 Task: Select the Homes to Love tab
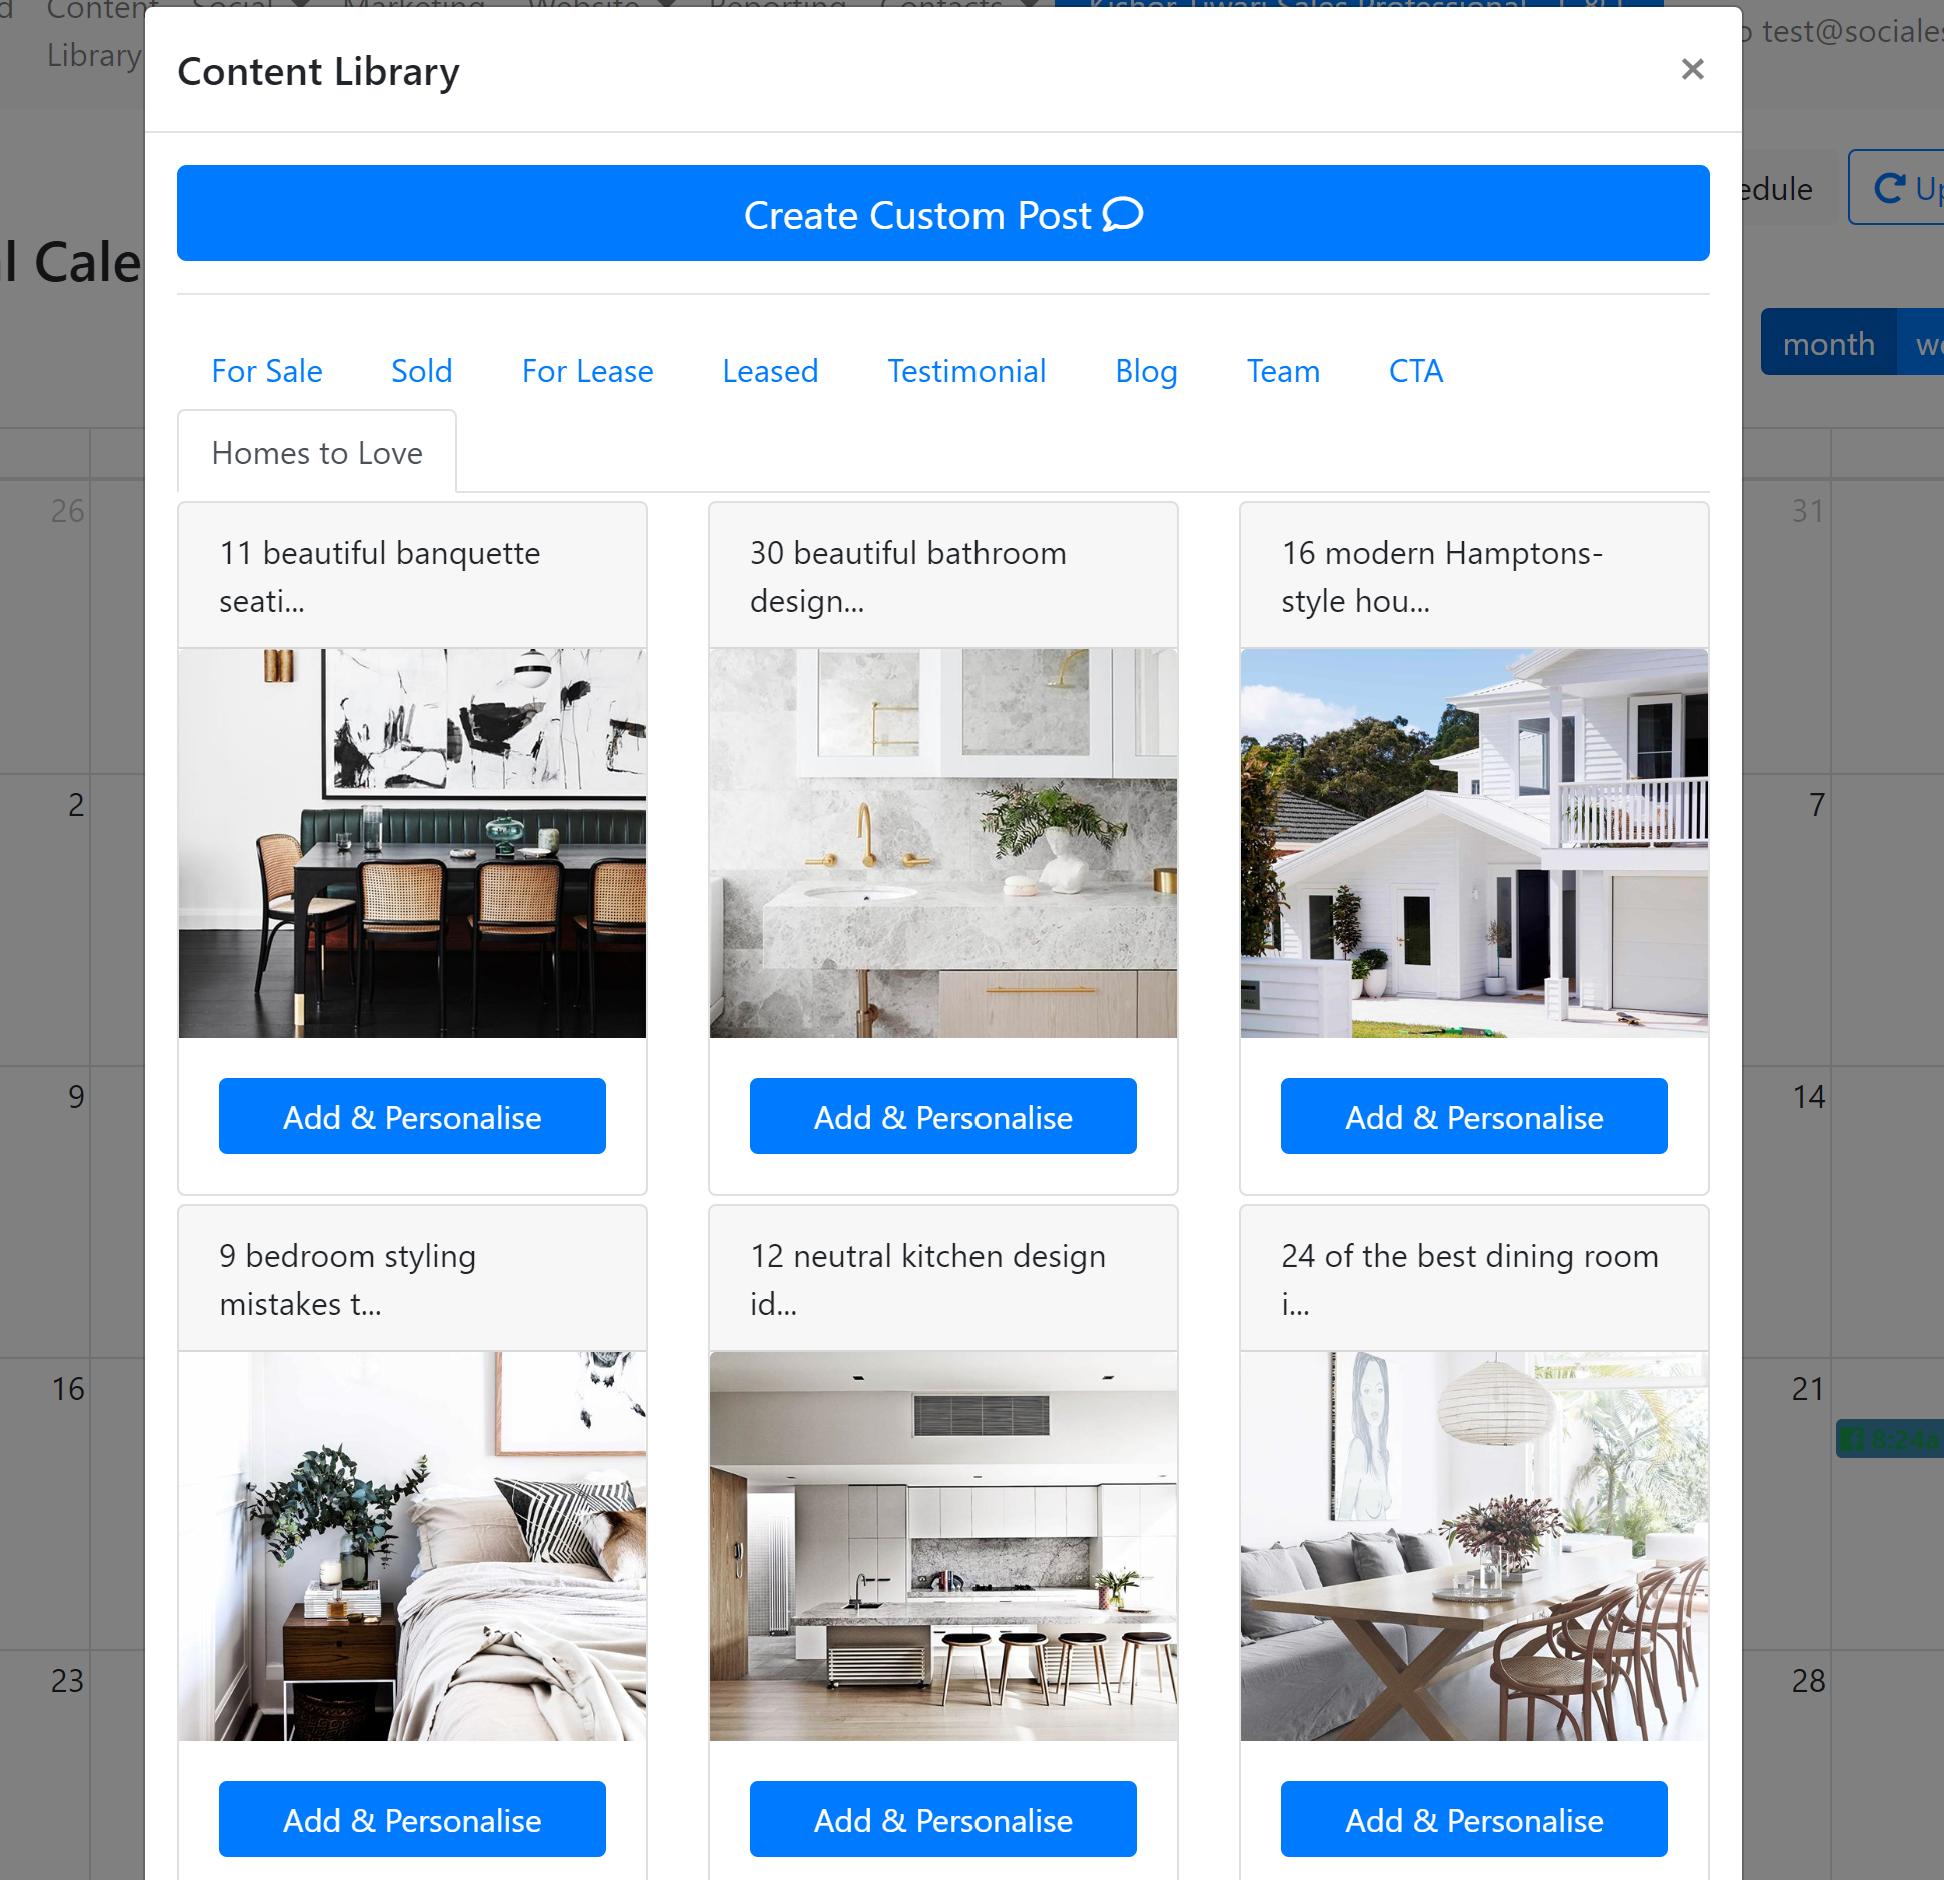[316, 453]
